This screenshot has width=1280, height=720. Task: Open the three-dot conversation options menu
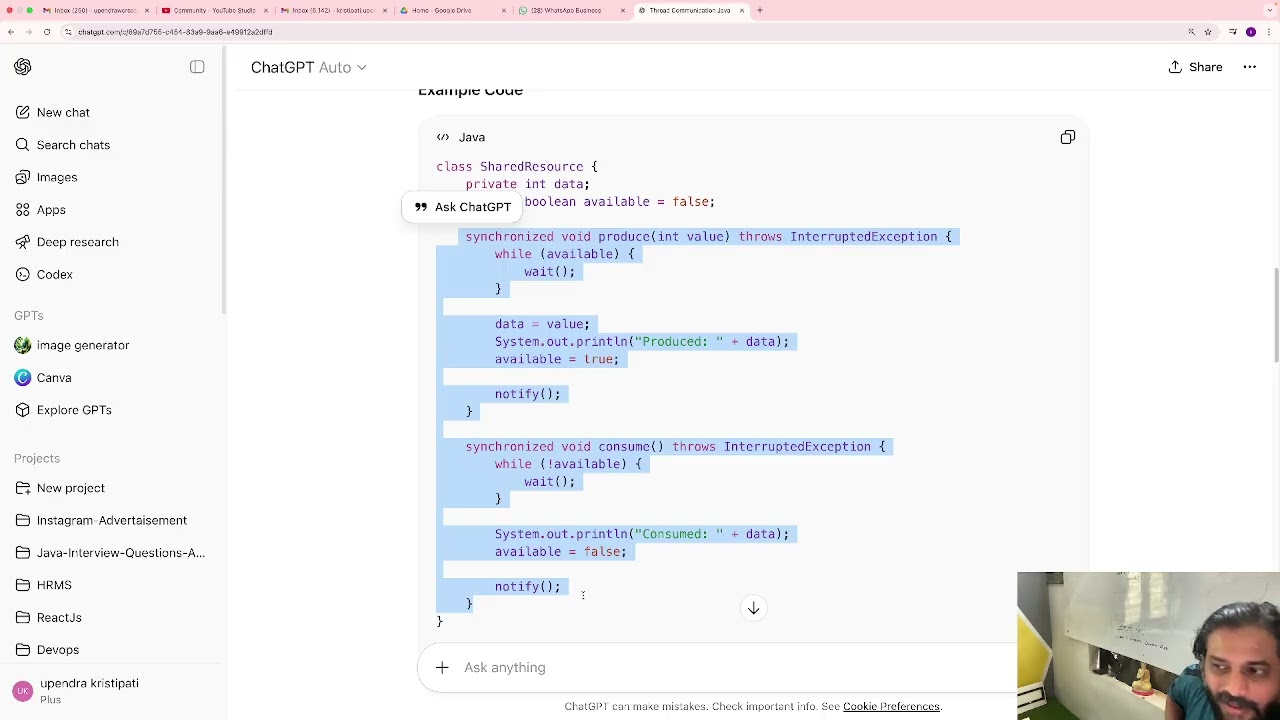coord(1250,67)
